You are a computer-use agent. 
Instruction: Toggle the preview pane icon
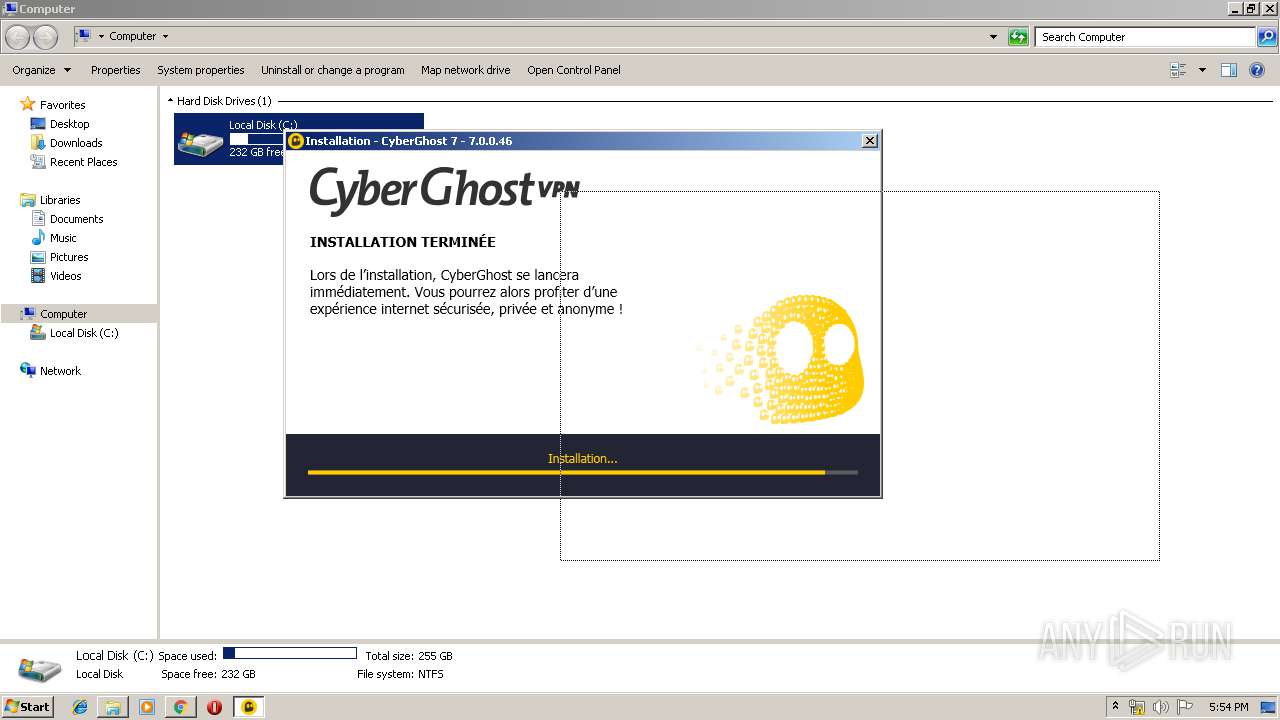click(1229, 70)
